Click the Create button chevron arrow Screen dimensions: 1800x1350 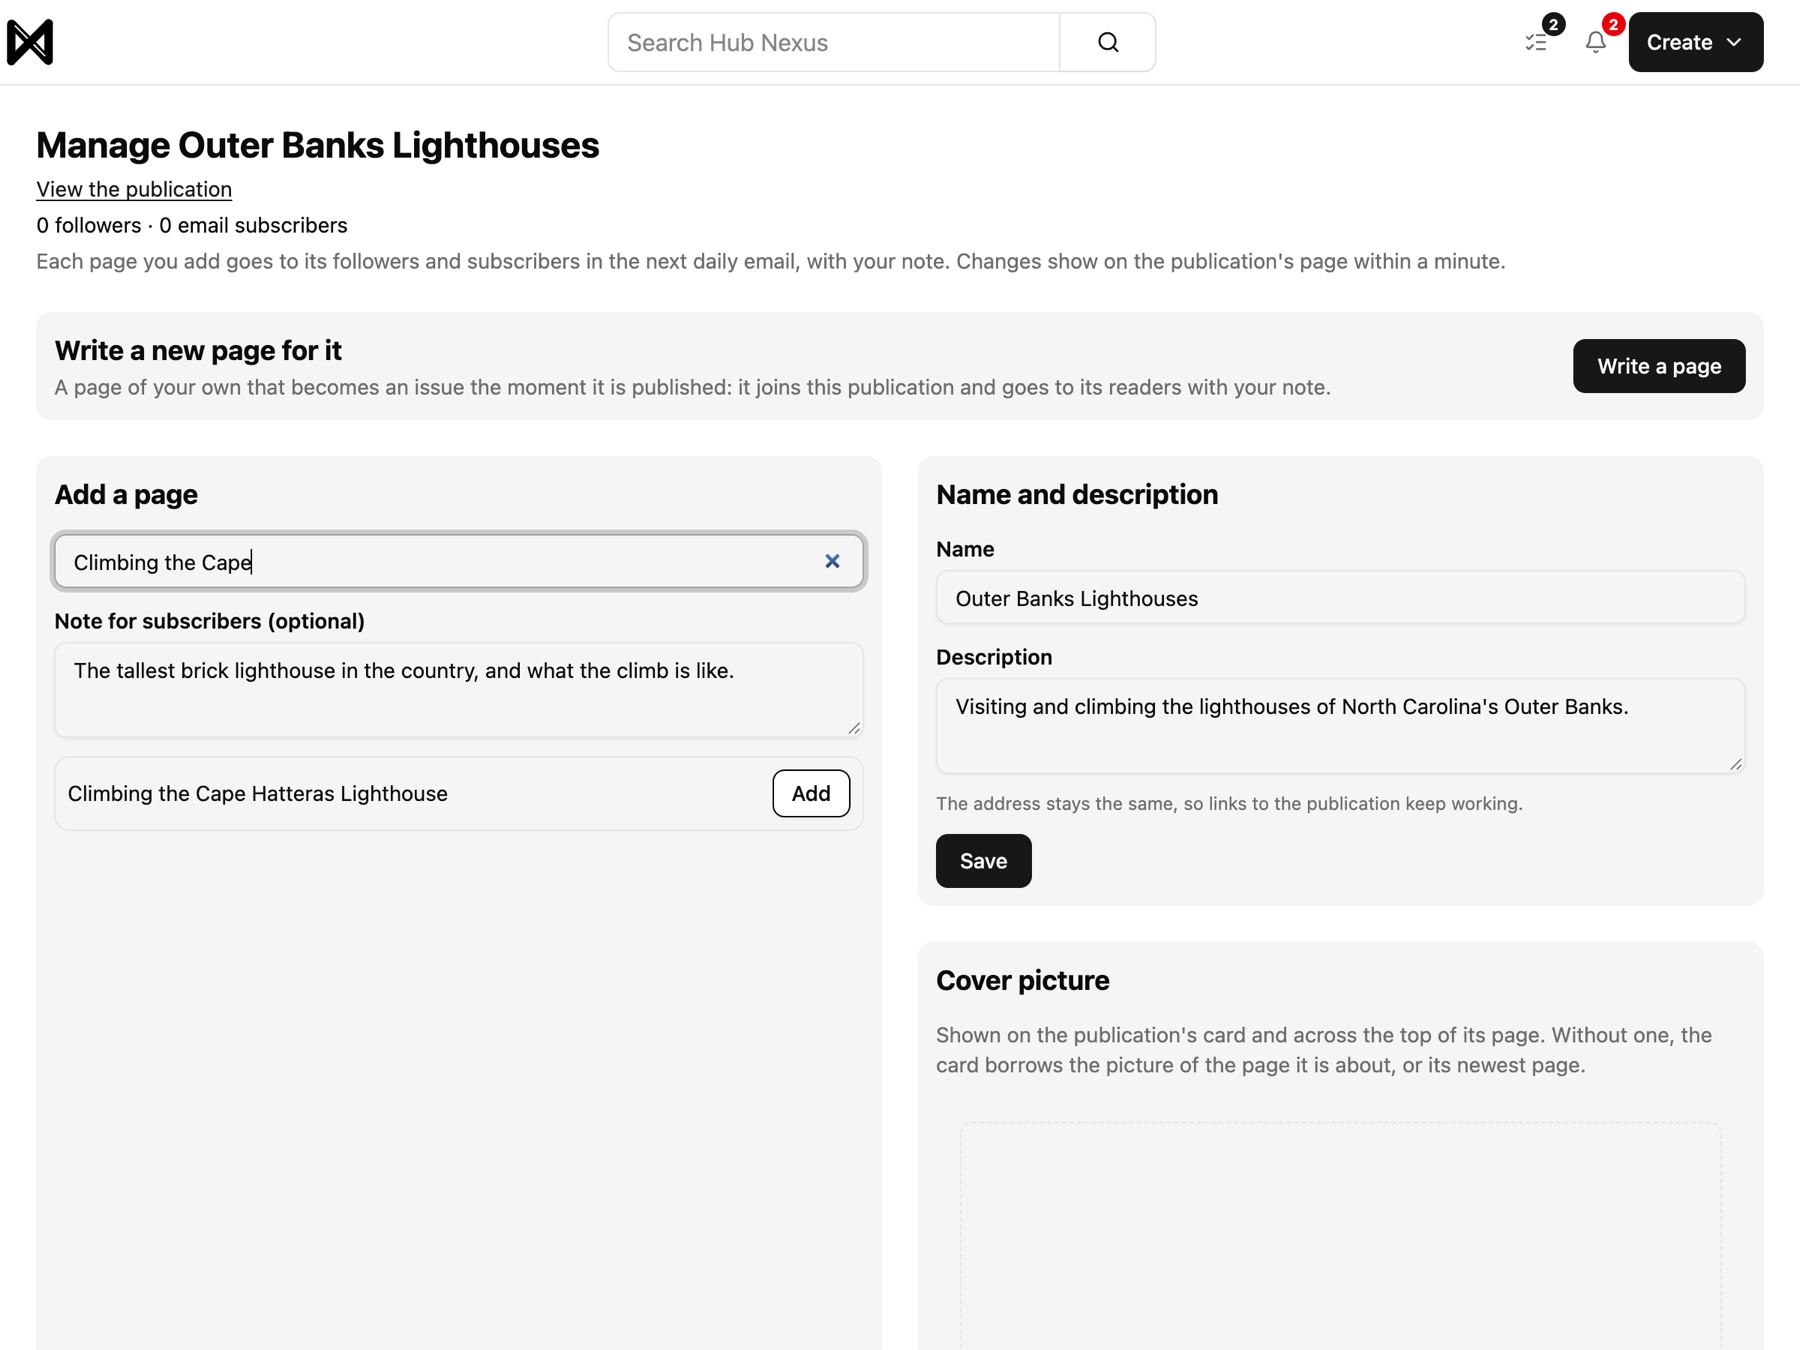tap(1734, 42)
